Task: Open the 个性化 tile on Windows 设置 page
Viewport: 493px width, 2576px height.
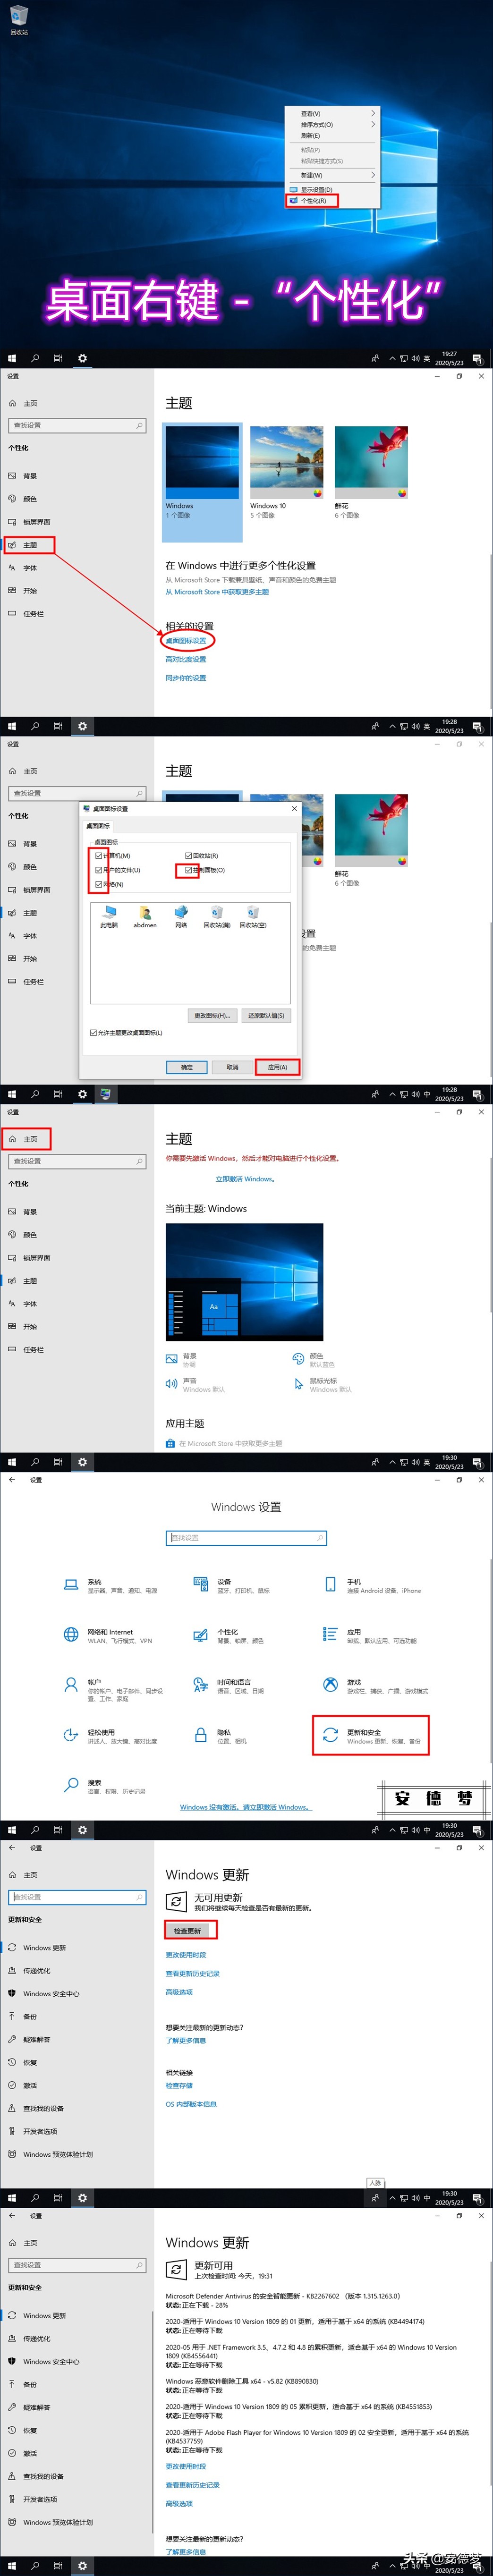Action: pyautogui.click(x=229, y=1635)
